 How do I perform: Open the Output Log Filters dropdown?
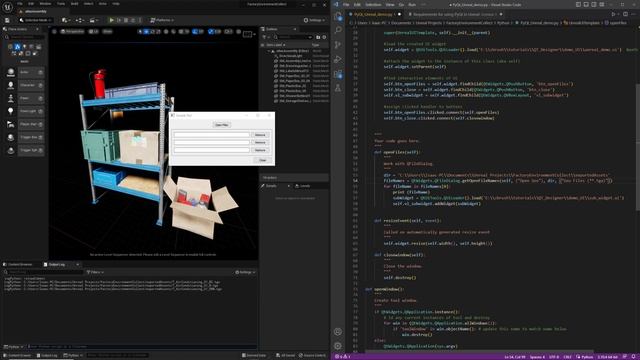tap(96, 272)
